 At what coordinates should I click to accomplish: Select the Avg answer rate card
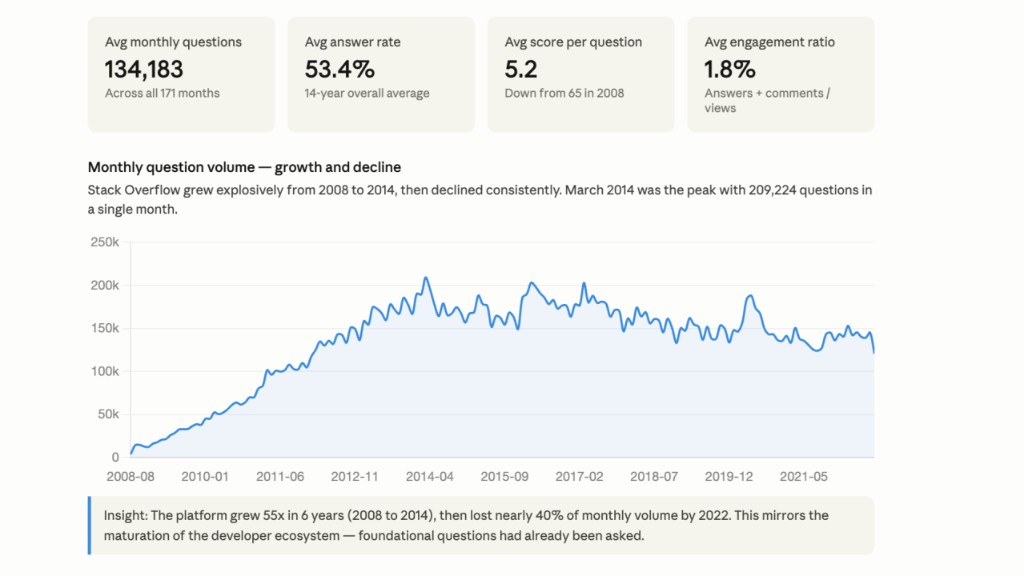[381, 74]
